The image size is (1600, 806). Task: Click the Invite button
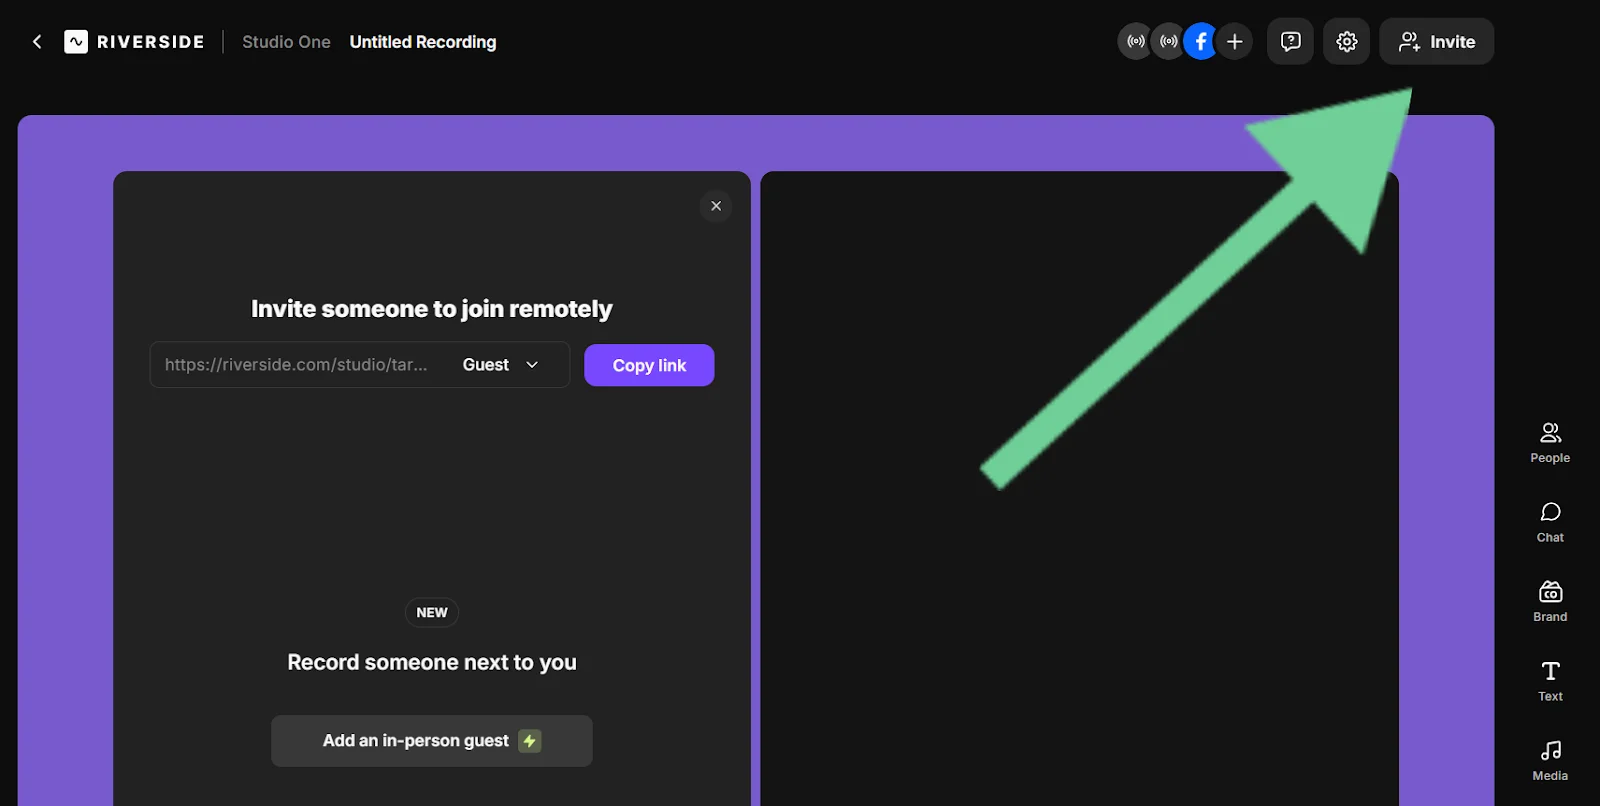click(x=1437, y=42)
